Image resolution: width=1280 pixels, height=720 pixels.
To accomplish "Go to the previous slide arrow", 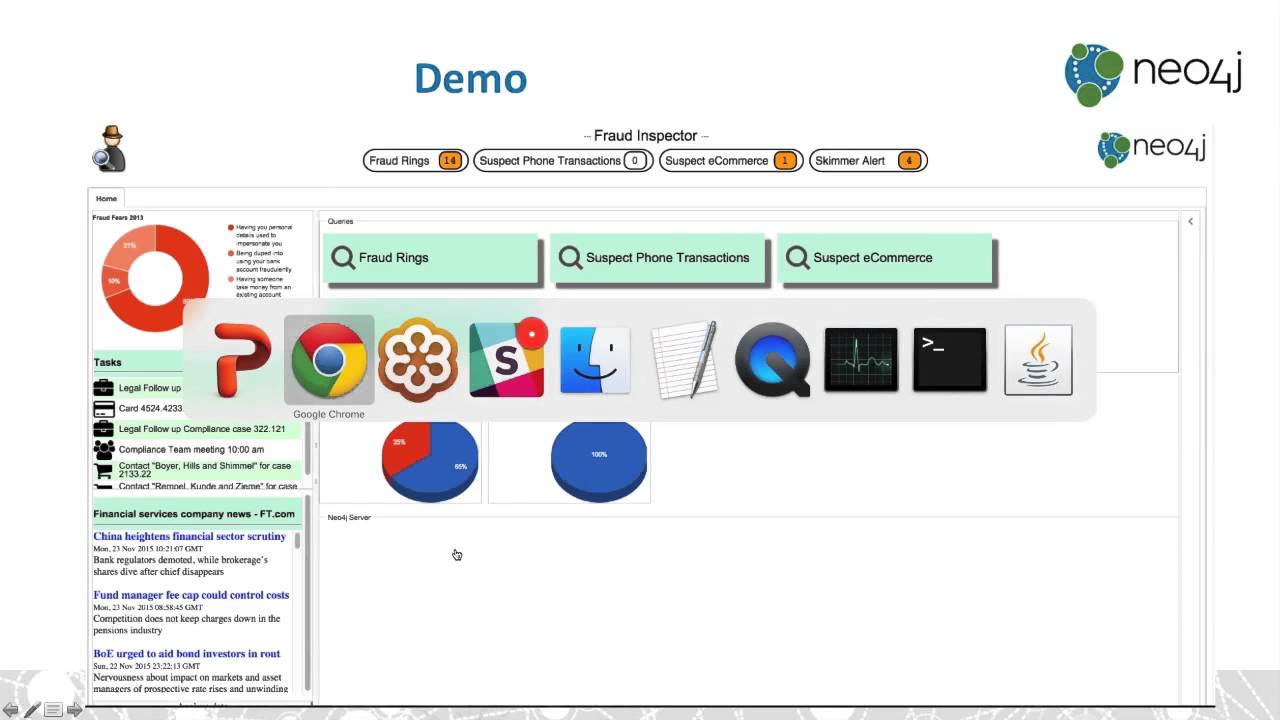I will point(10,710).
